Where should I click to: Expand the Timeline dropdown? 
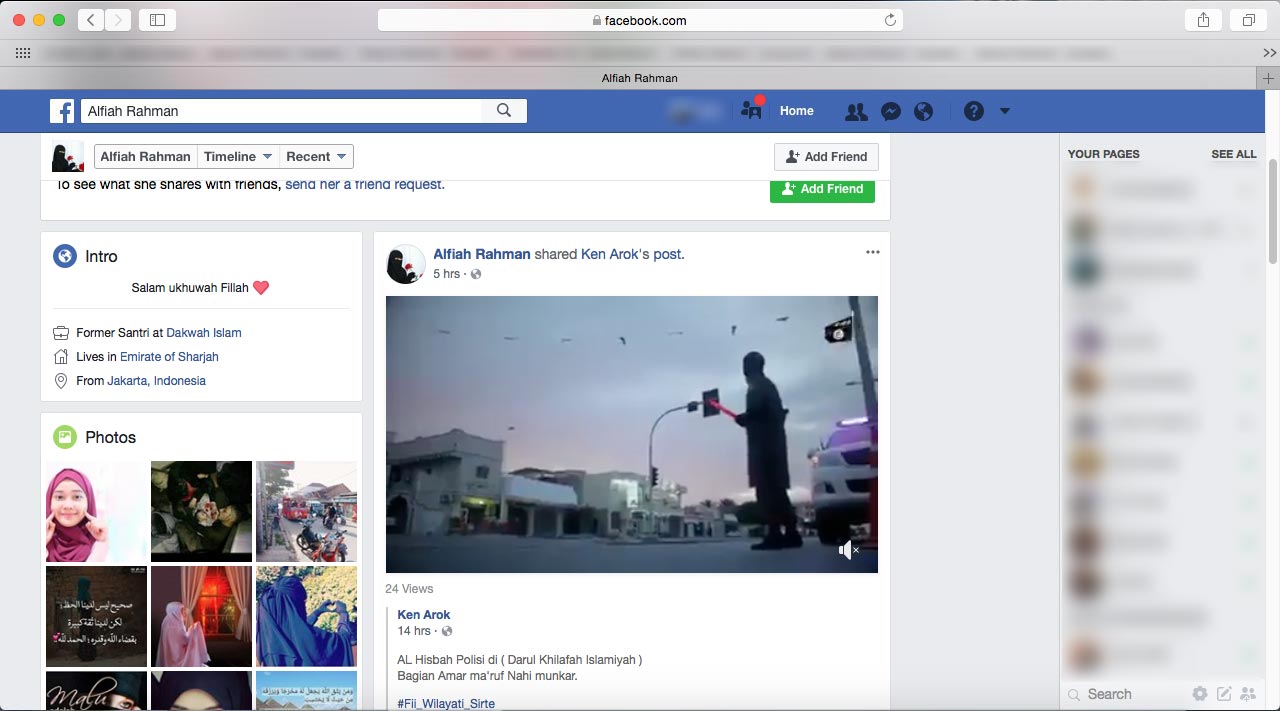238,157
